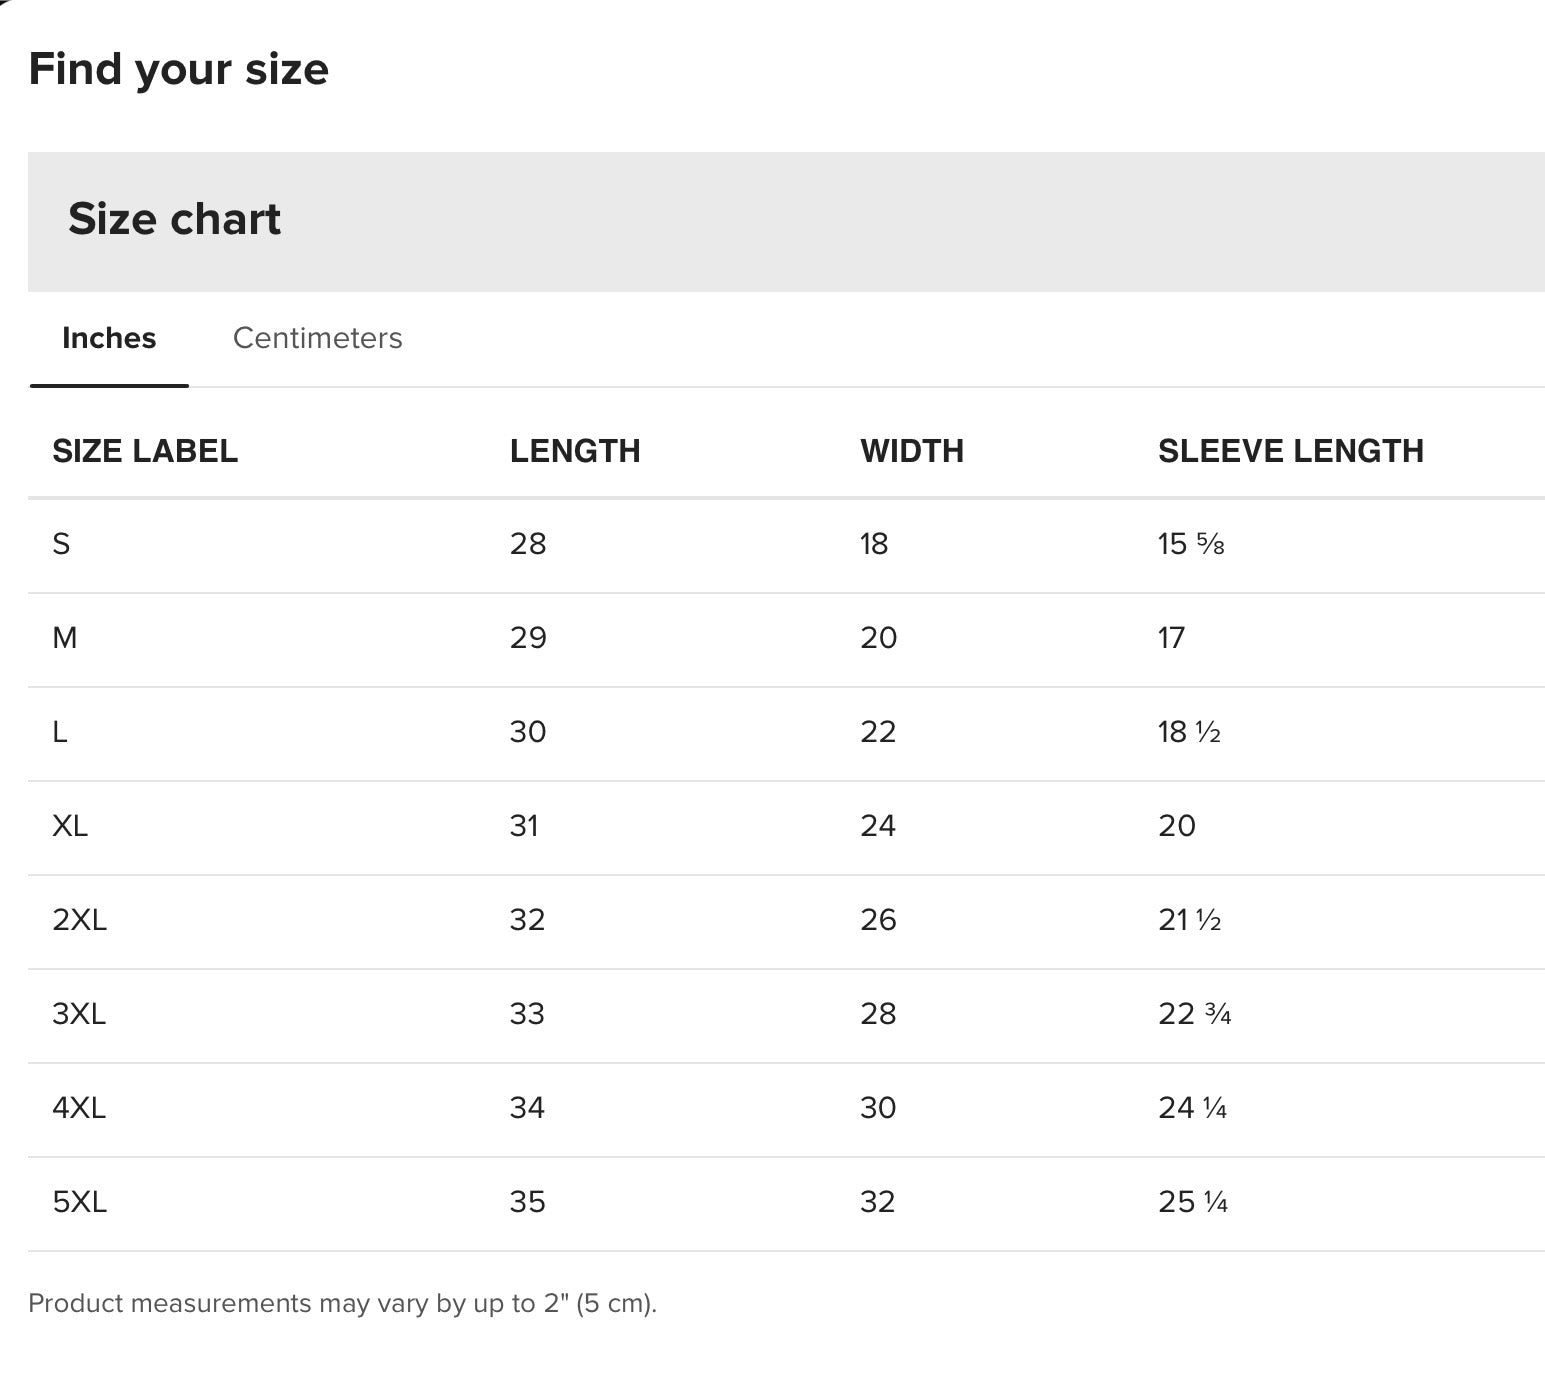Viewport: 1545px width, 1400px height.
Task: Select the 4XL size row label
Action: coord(79,1108)
